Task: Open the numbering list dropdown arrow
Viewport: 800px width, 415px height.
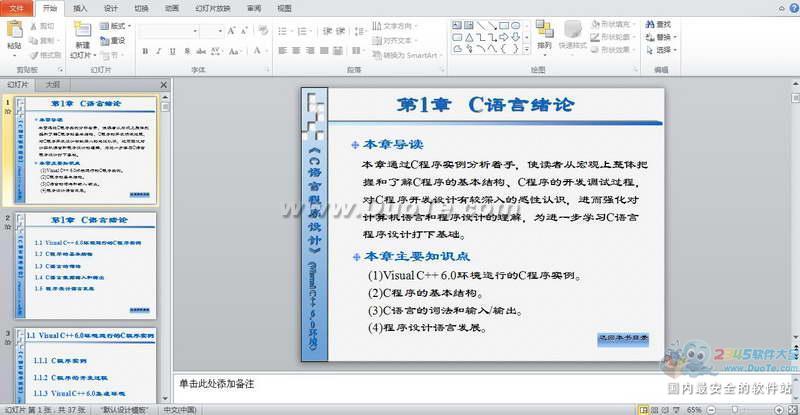Action: coord(312,32)
